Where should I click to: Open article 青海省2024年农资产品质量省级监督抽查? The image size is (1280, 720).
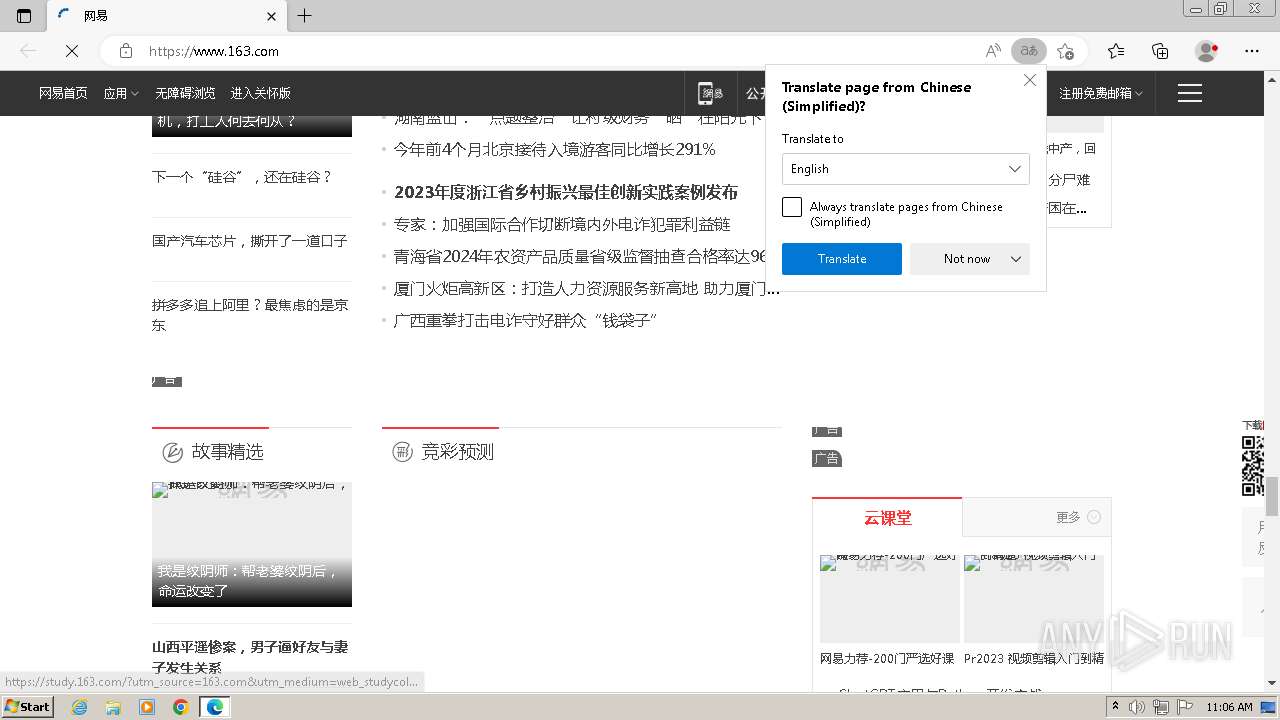[580, 257]
